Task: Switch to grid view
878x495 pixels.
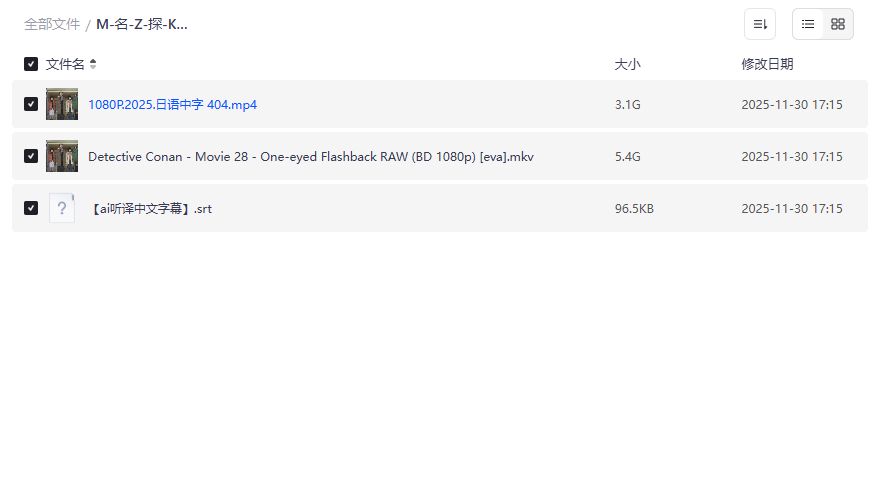Action: (838, 24)
